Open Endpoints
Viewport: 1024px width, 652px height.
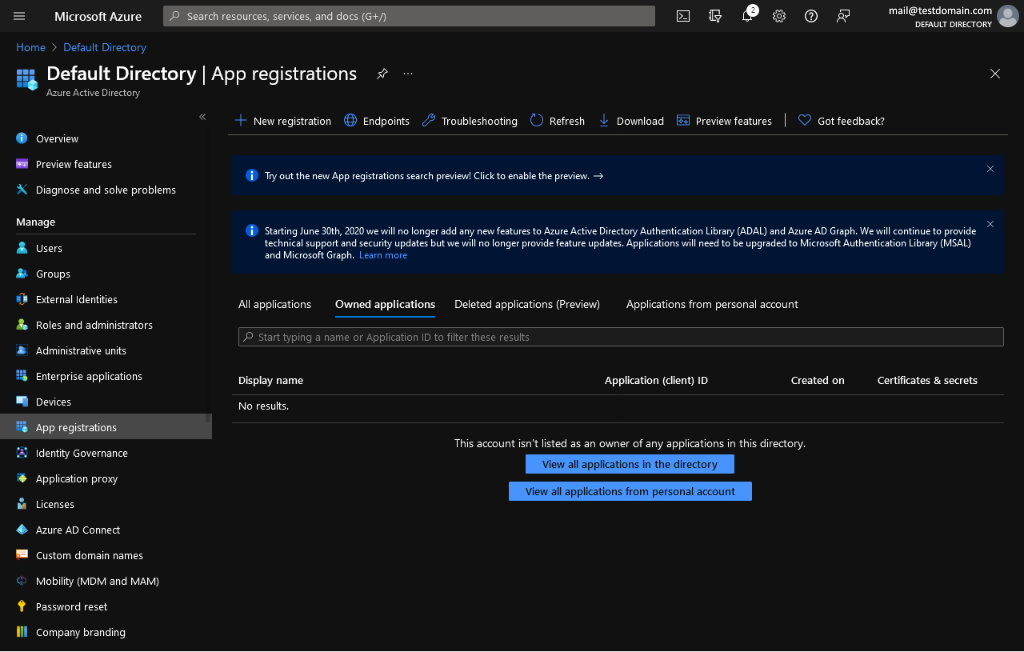pyautogui.click(x=377, y=121)
